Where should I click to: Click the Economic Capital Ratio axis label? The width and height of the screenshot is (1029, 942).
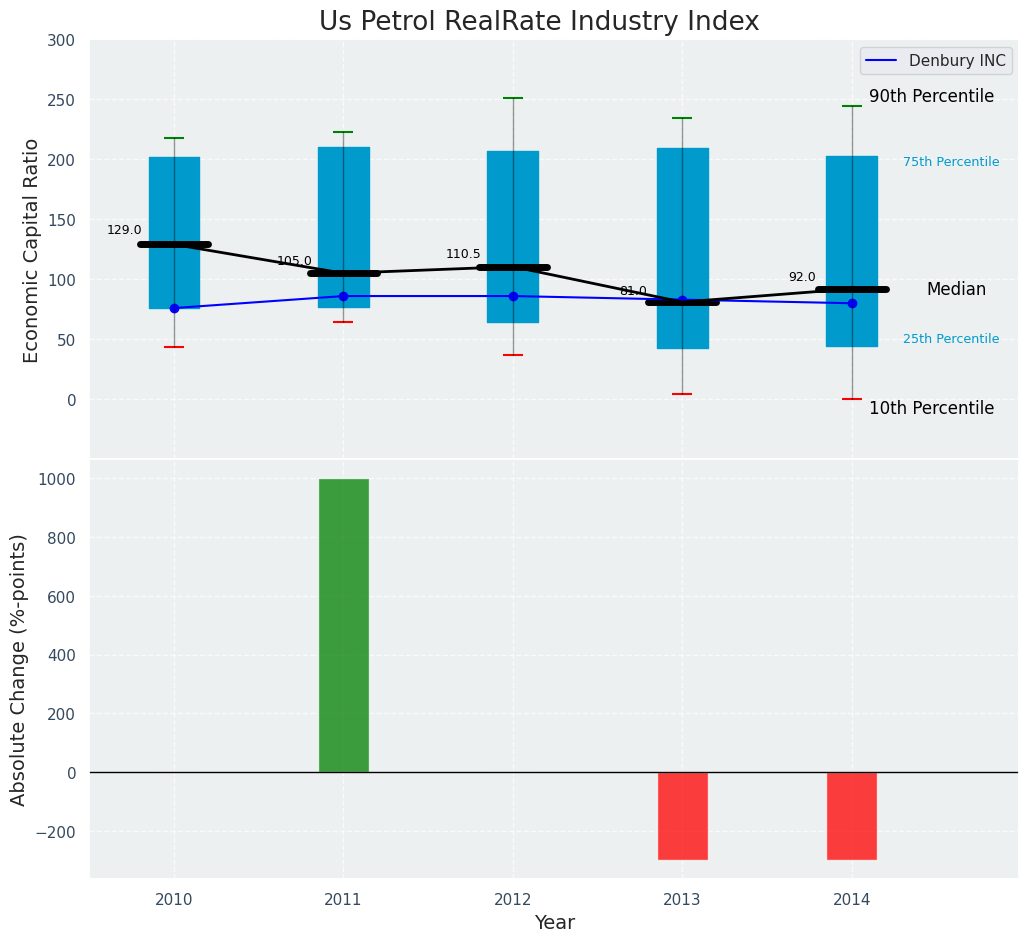pos(31,250)
